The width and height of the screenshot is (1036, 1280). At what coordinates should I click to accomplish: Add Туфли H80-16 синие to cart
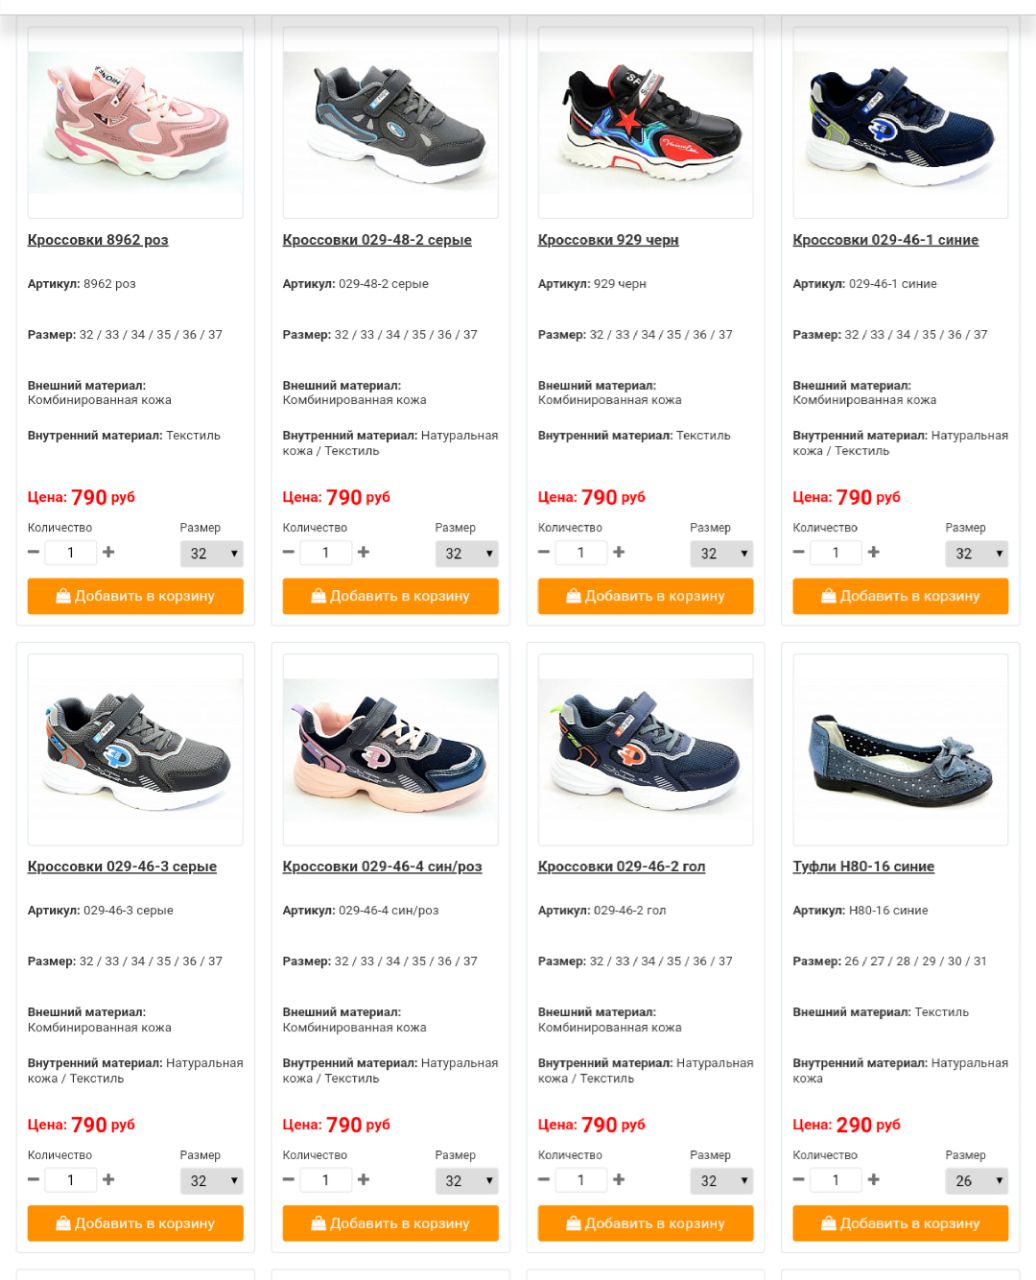900,1223
